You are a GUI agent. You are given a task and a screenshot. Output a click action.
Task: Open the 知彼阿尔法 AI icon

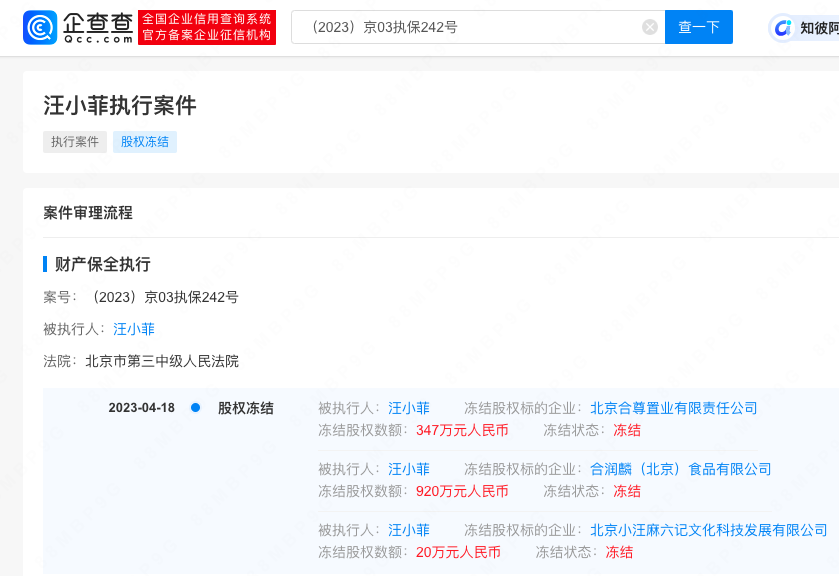coord(783,28)
